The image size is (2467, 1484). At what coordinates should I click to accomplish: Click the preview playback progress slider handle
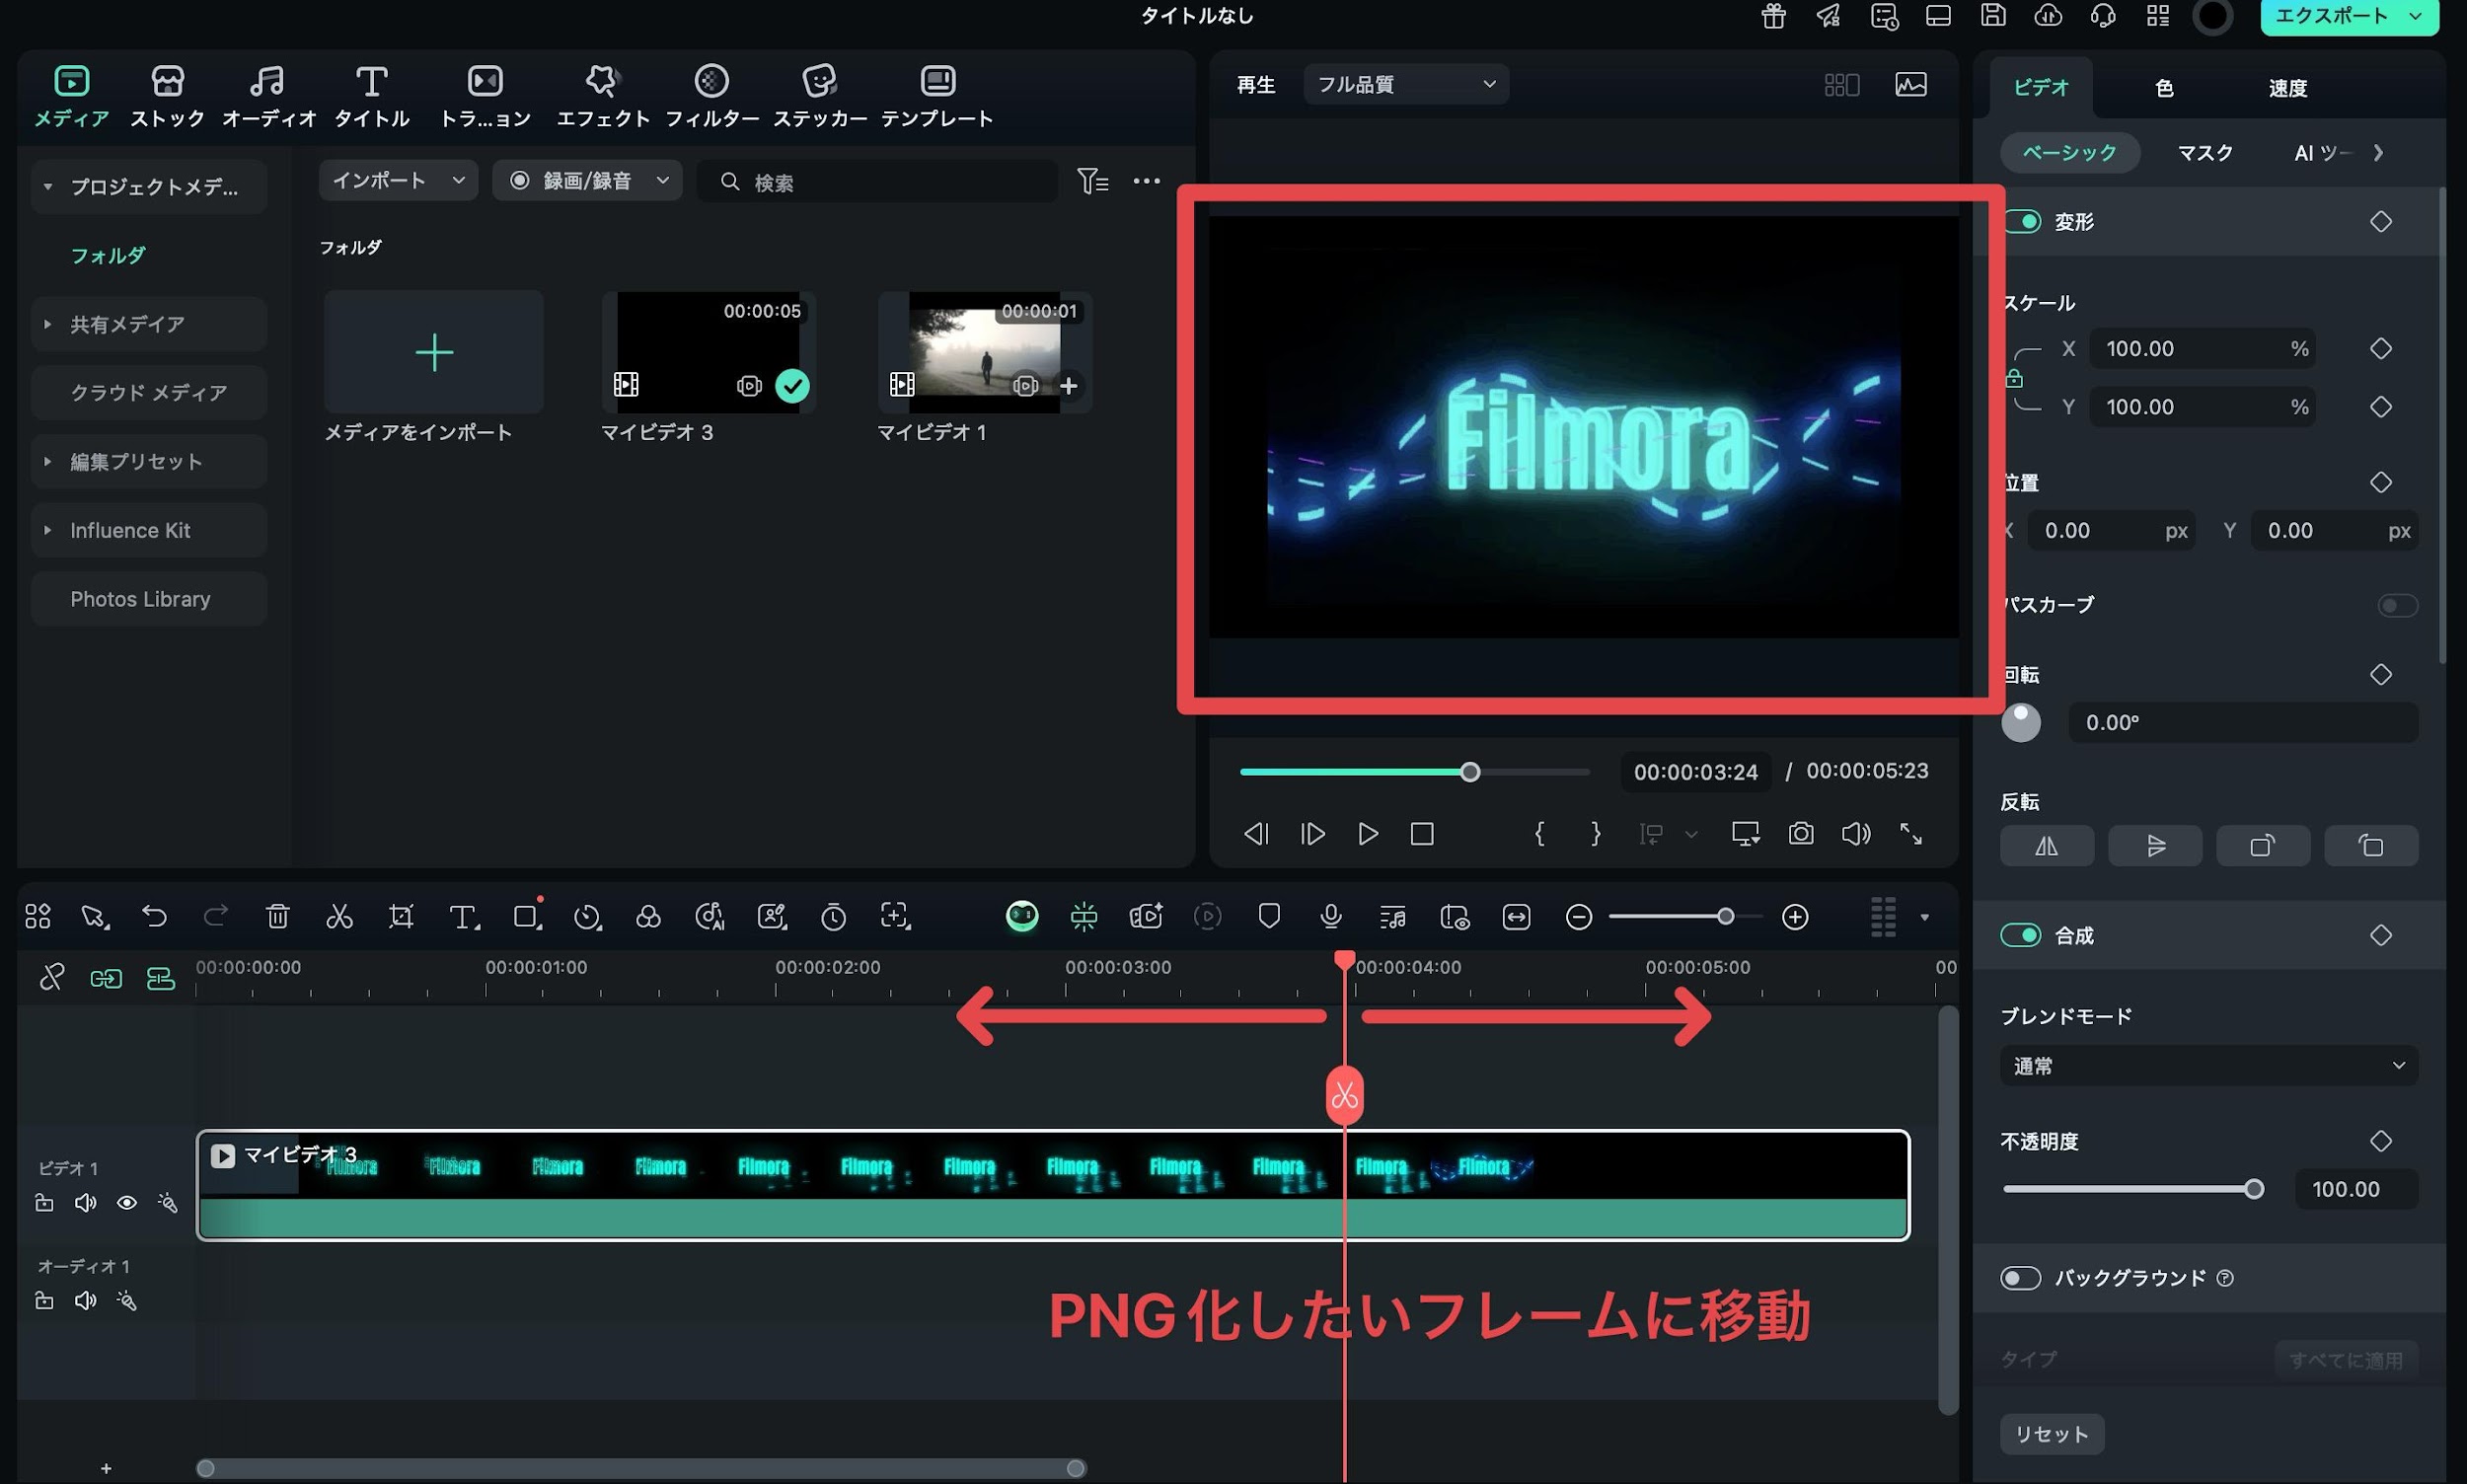coord(1469,772)
